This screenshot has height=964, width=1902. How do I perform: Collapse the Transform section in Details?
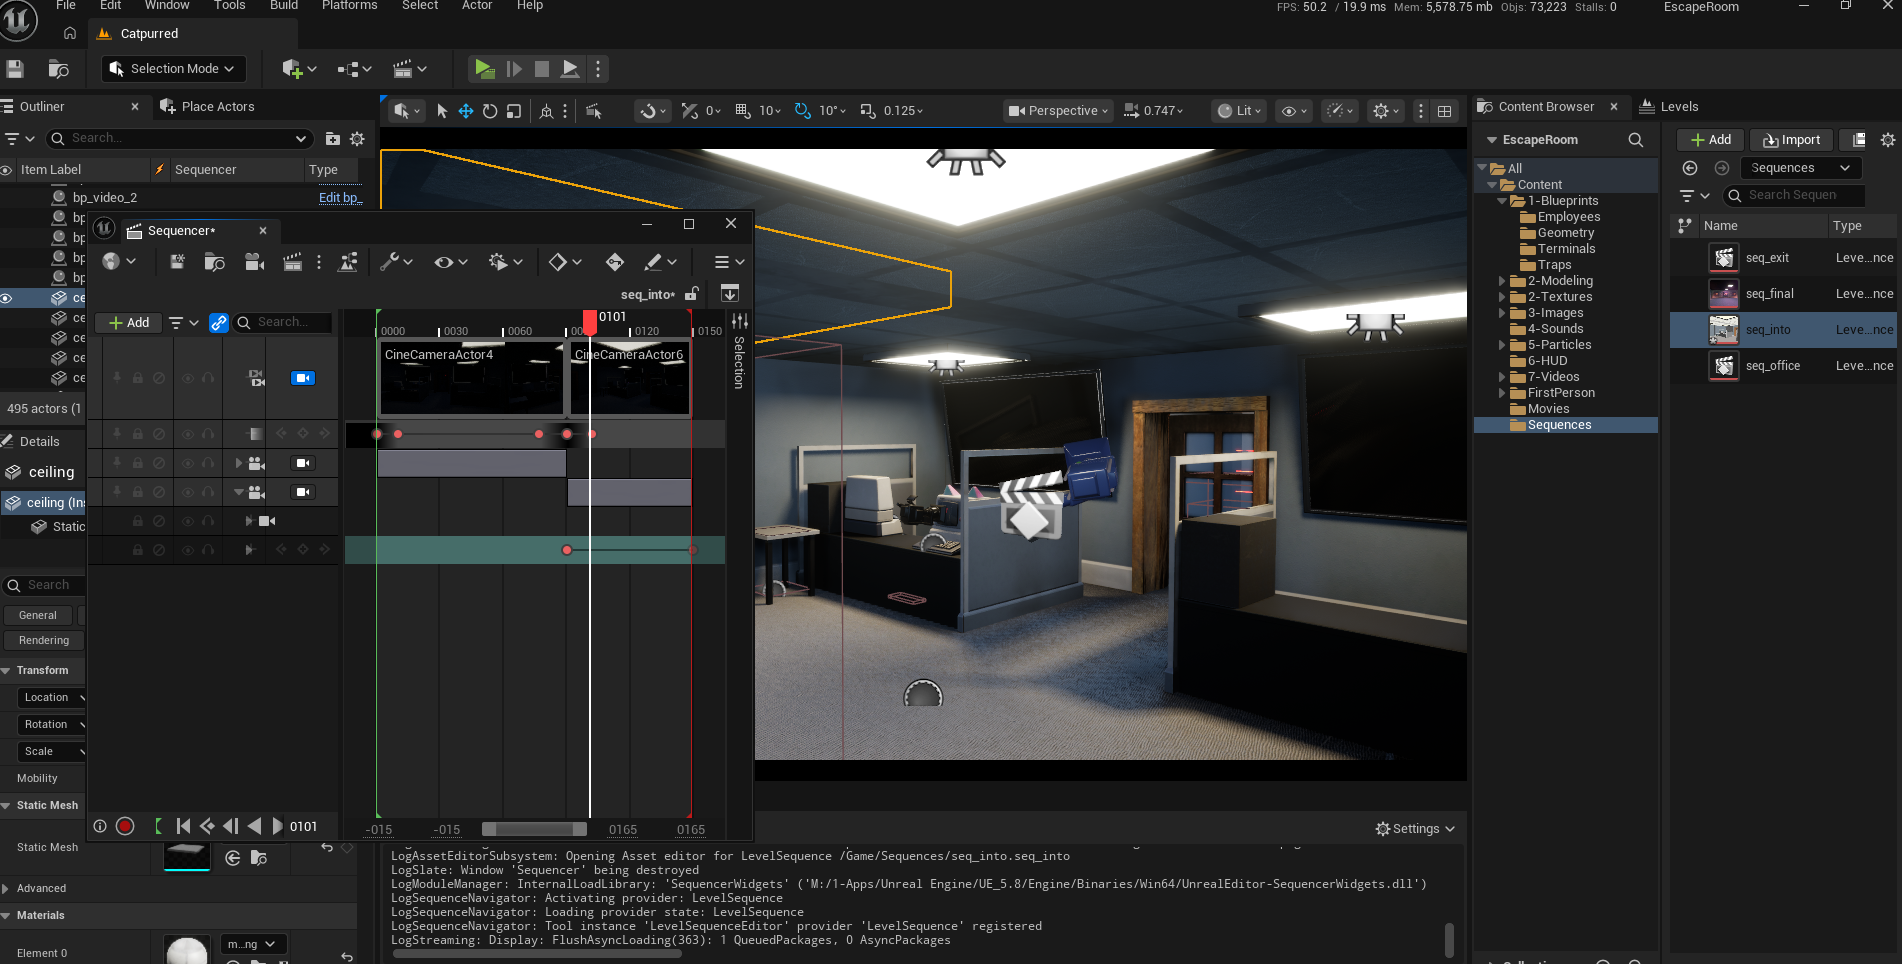tap(6, 670)
